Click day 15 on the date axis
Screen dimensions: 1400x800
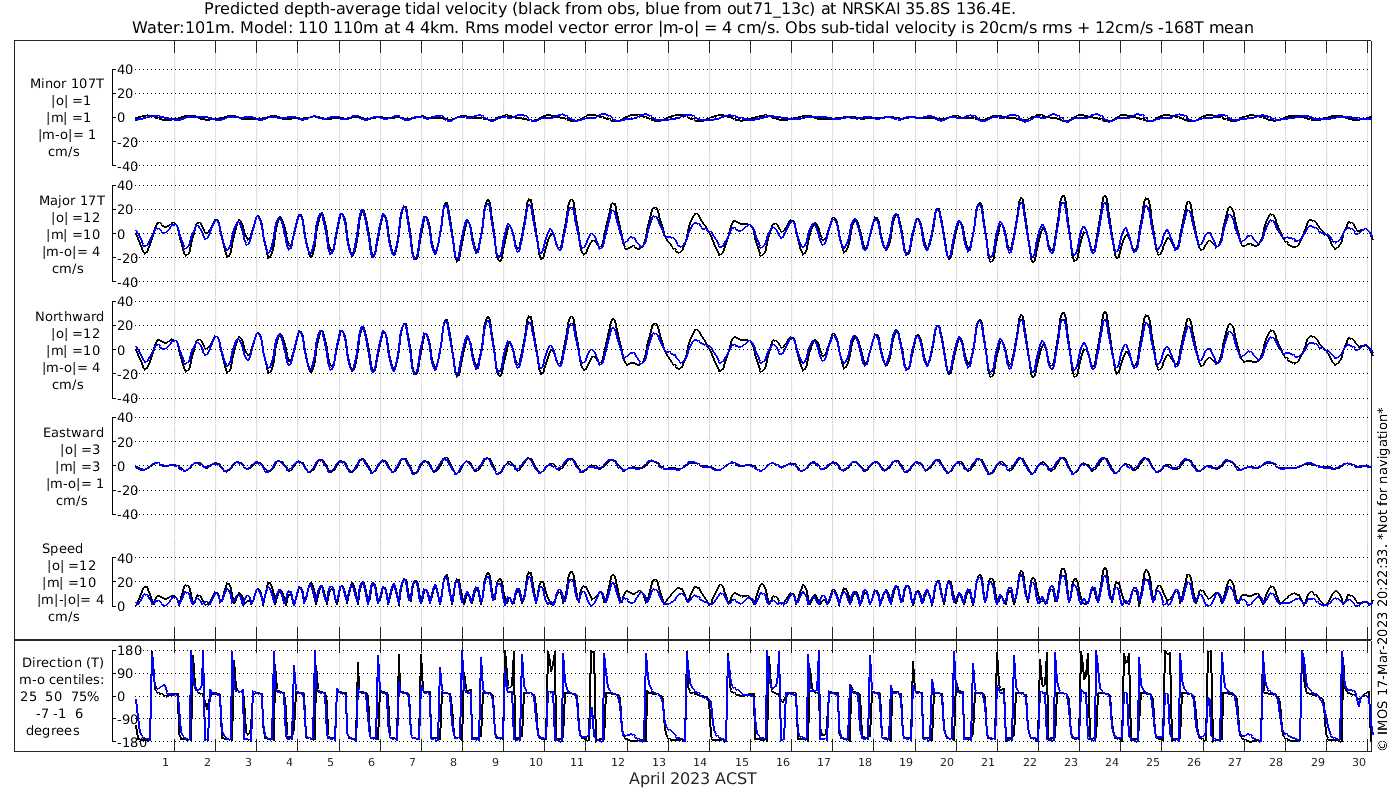coord(741,762)
